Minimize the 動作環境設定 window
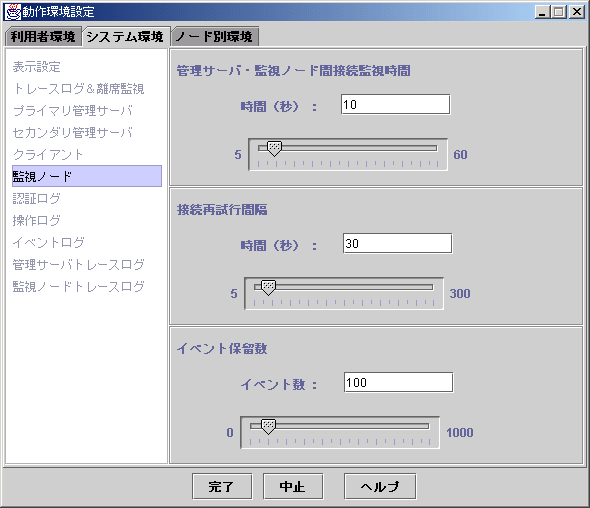590x508 pixels. [542, 12]
